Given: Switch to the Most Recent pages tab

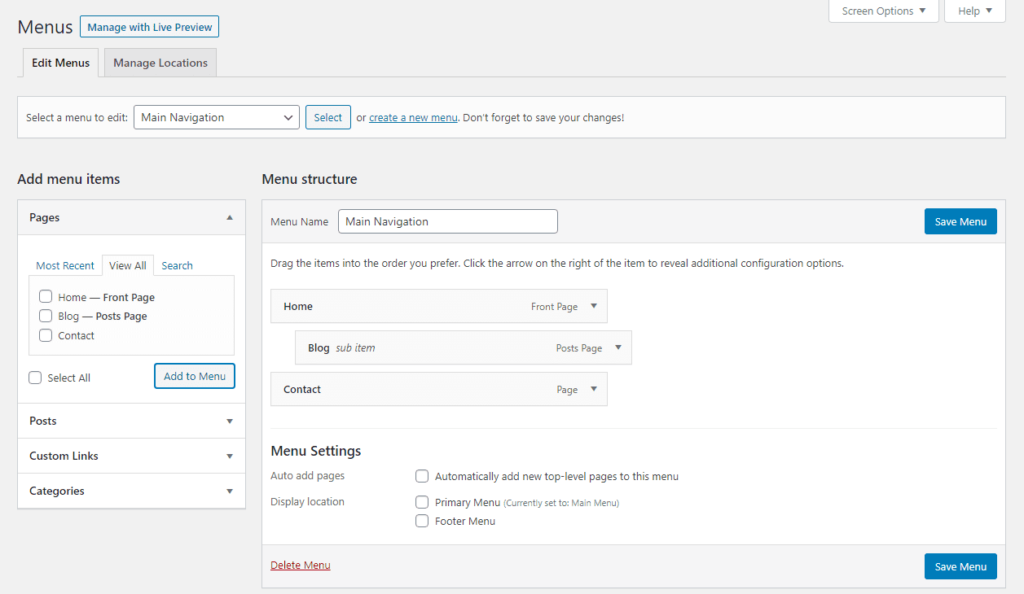Looking at the screenshot, I should point(65,266).
